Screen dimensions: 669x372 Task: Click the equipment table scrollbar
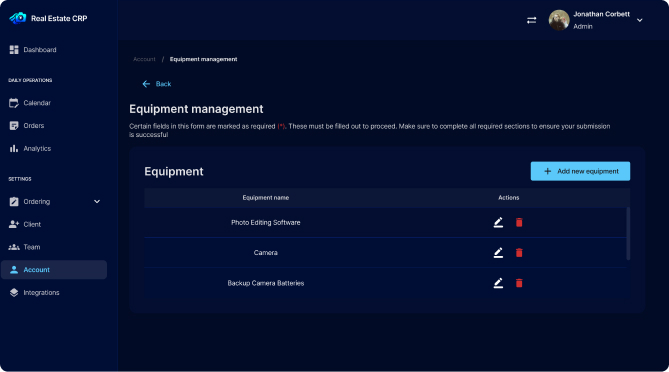[628, 233]
